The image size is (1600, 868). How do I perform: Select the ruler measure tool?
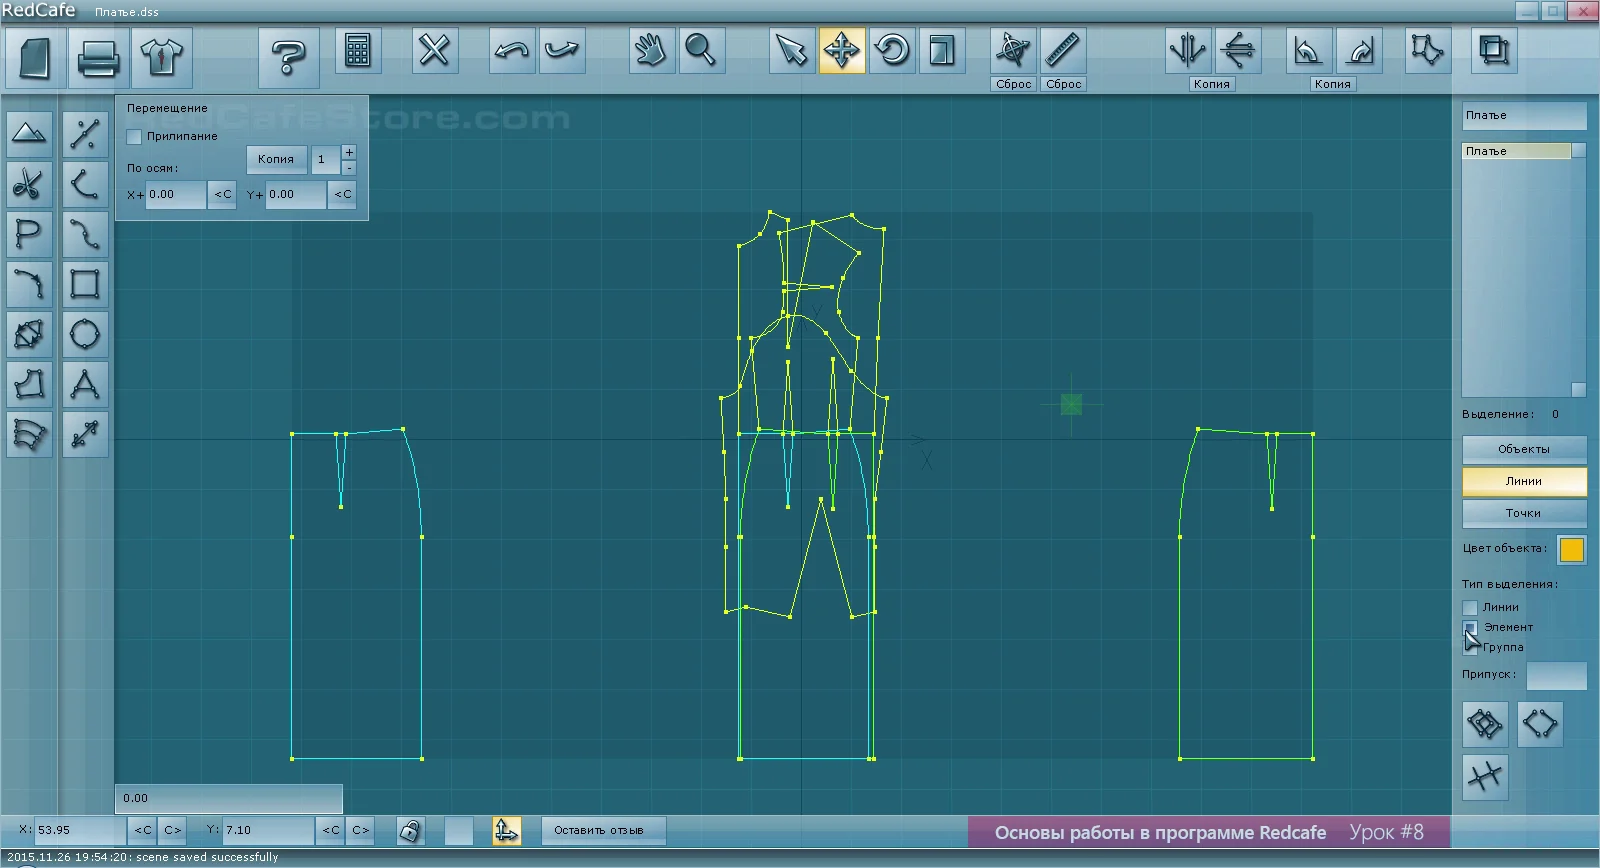[1063, 50]
